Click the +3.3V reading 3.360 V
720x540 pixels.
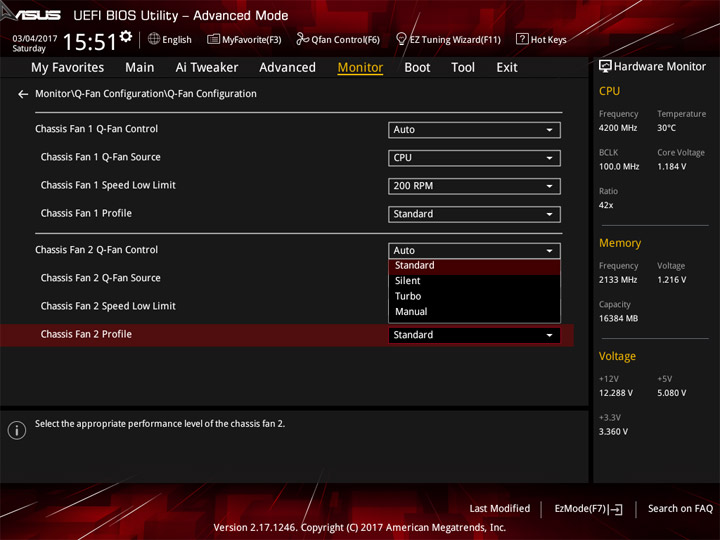(613, 432)
